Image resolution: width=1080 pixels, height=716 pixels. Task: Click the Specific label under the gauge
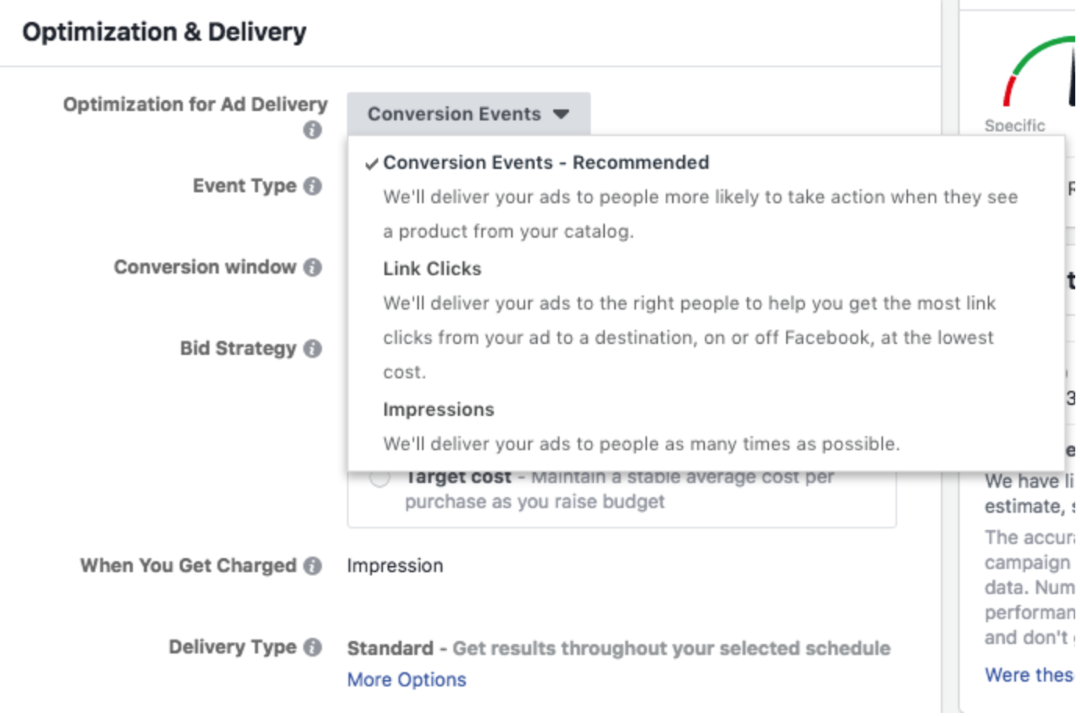click(1014, 126)
